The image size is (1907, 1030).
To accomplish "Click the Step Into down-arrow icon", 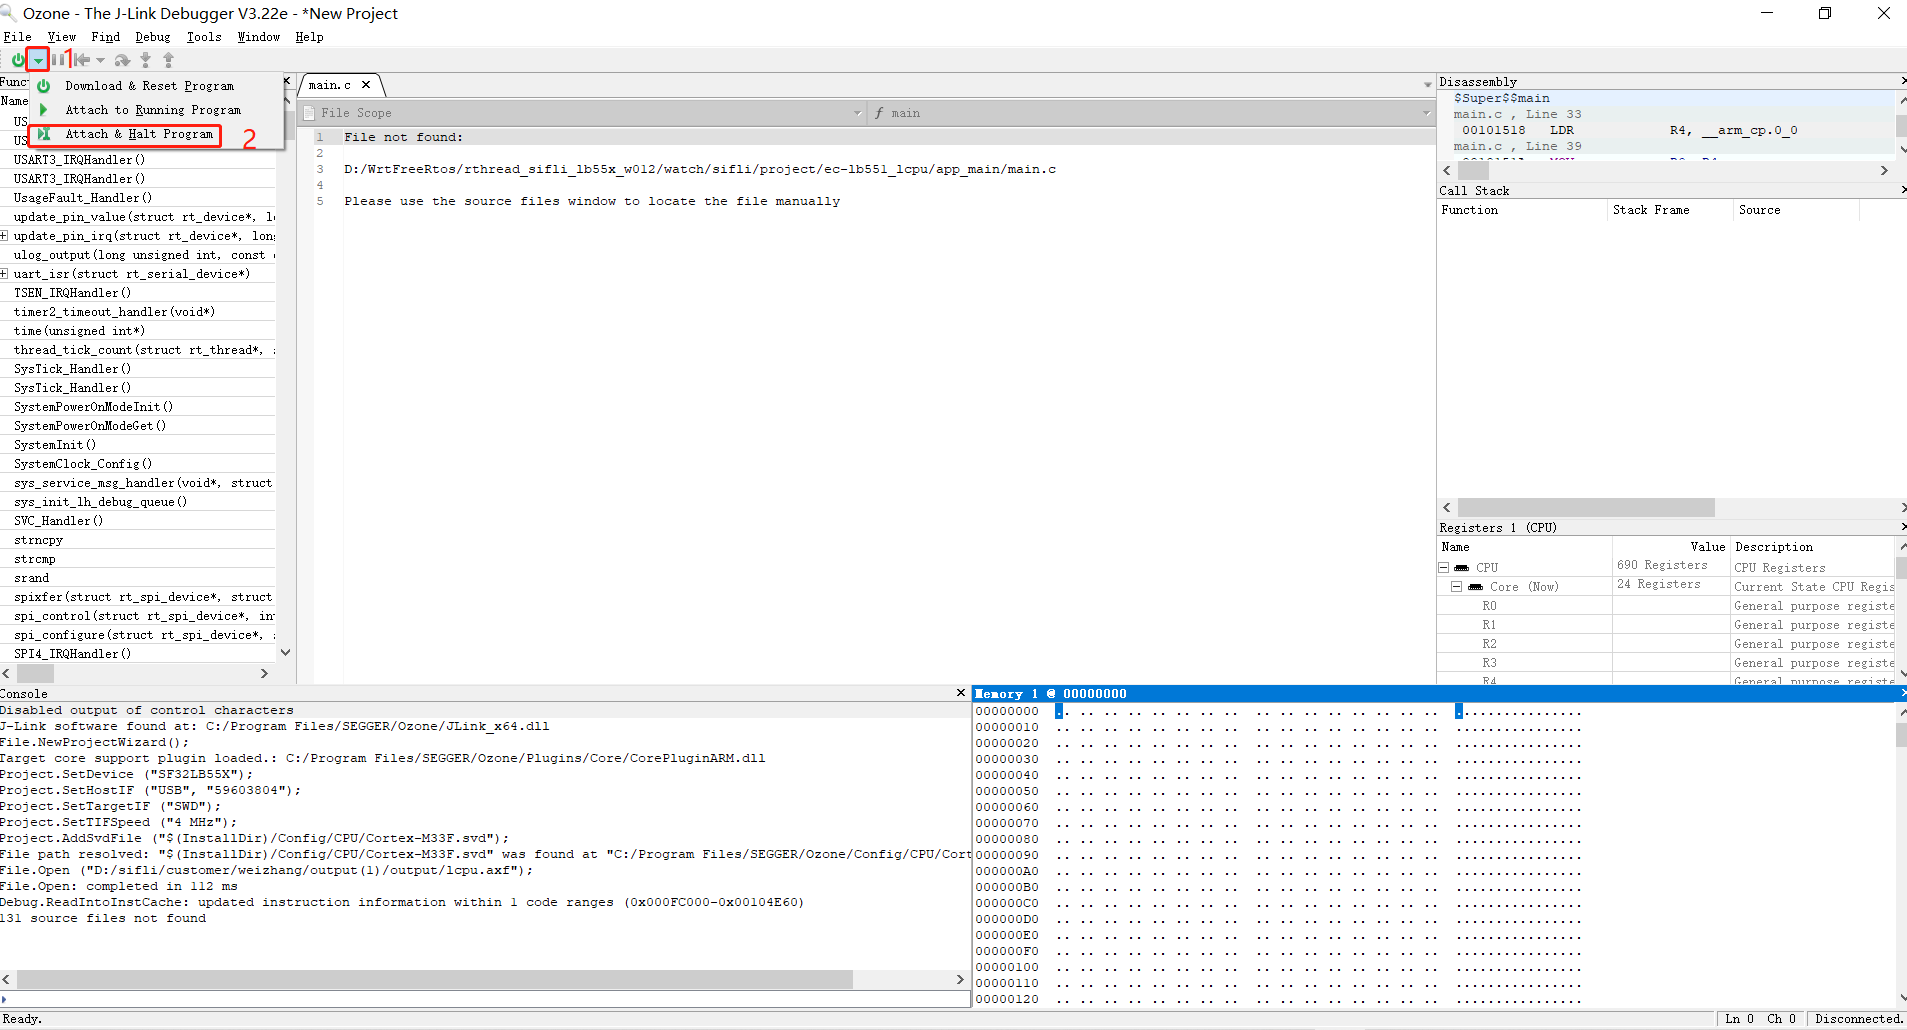I will click(x=146, y=60).
